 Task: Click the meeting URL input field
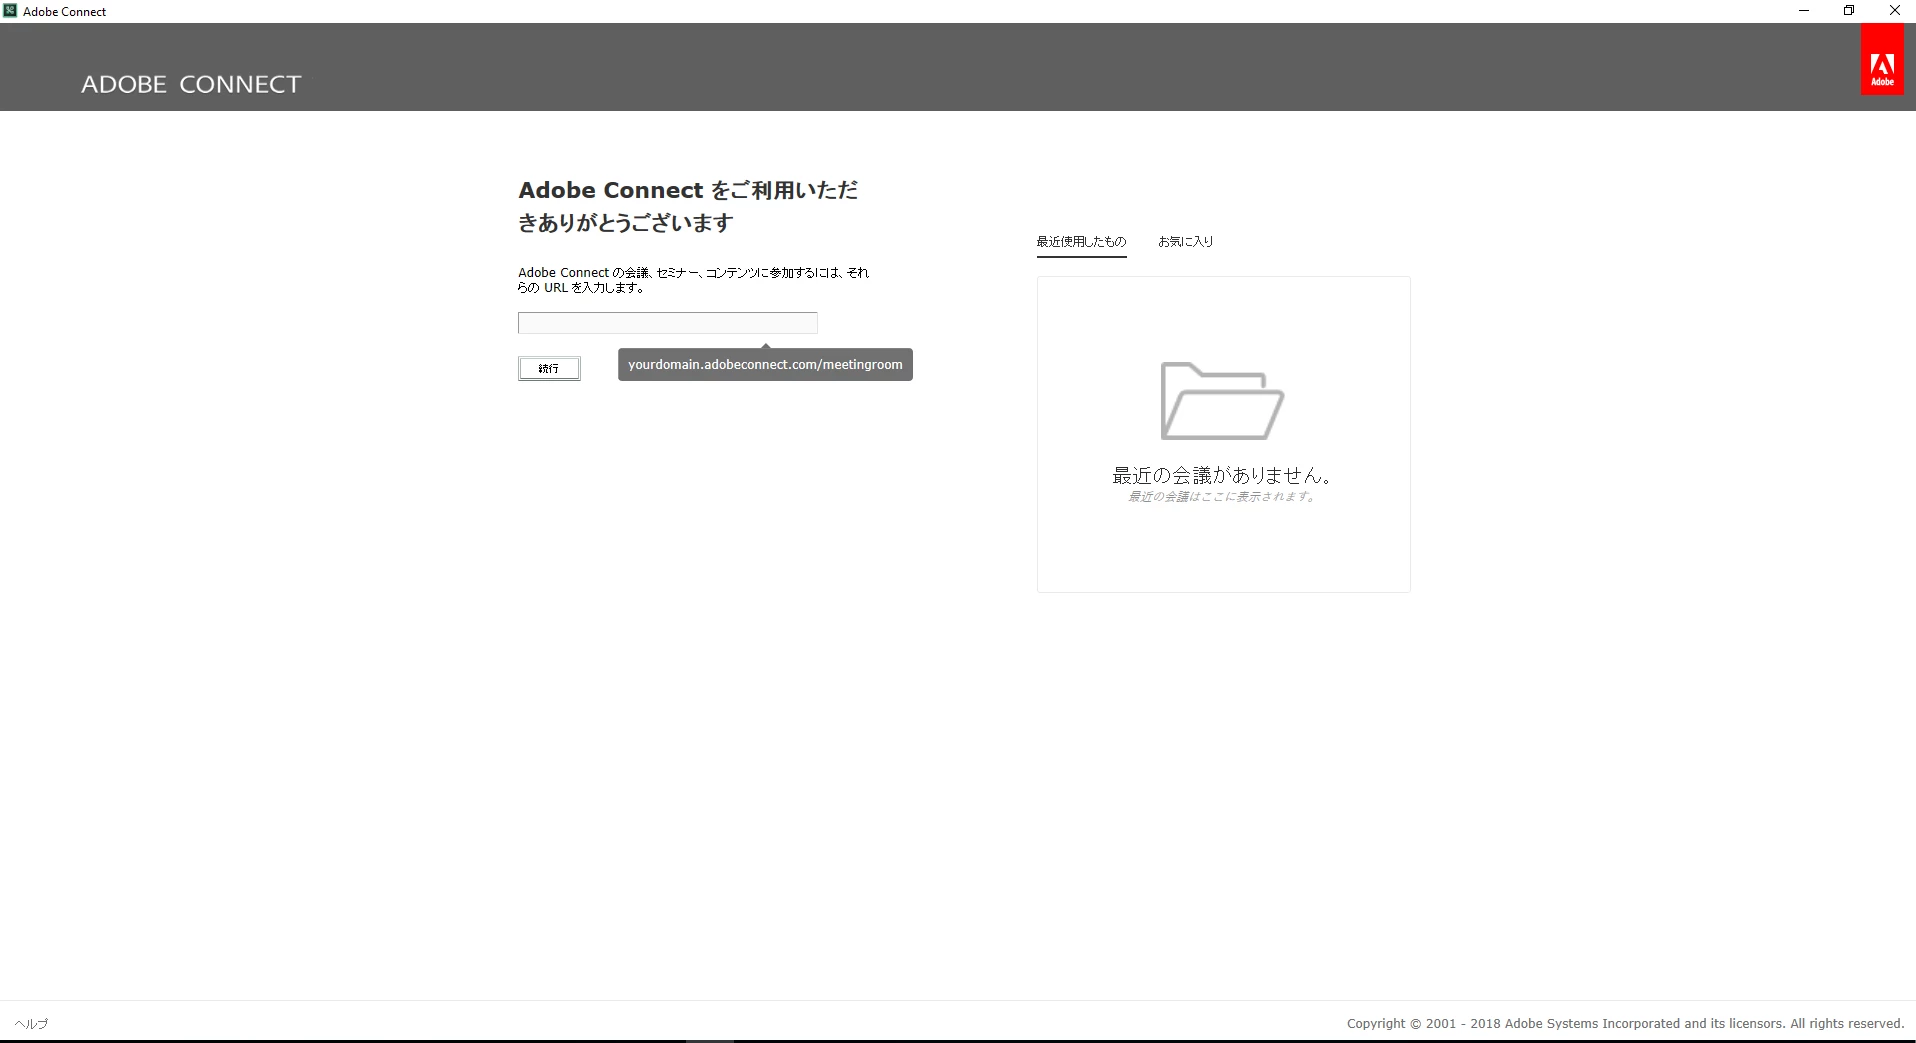coord(667,323)
